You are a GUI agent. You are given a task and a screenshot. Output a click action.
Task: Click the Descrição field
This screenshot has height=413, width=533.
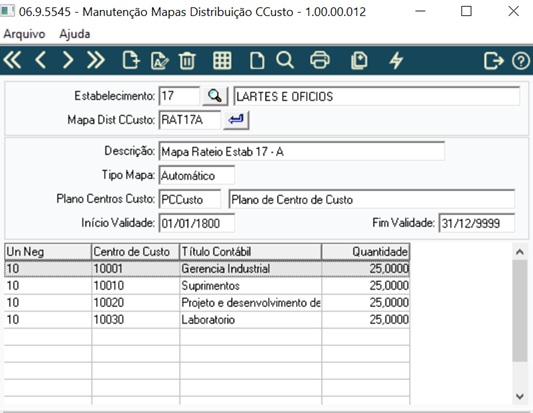pos(302,151)
